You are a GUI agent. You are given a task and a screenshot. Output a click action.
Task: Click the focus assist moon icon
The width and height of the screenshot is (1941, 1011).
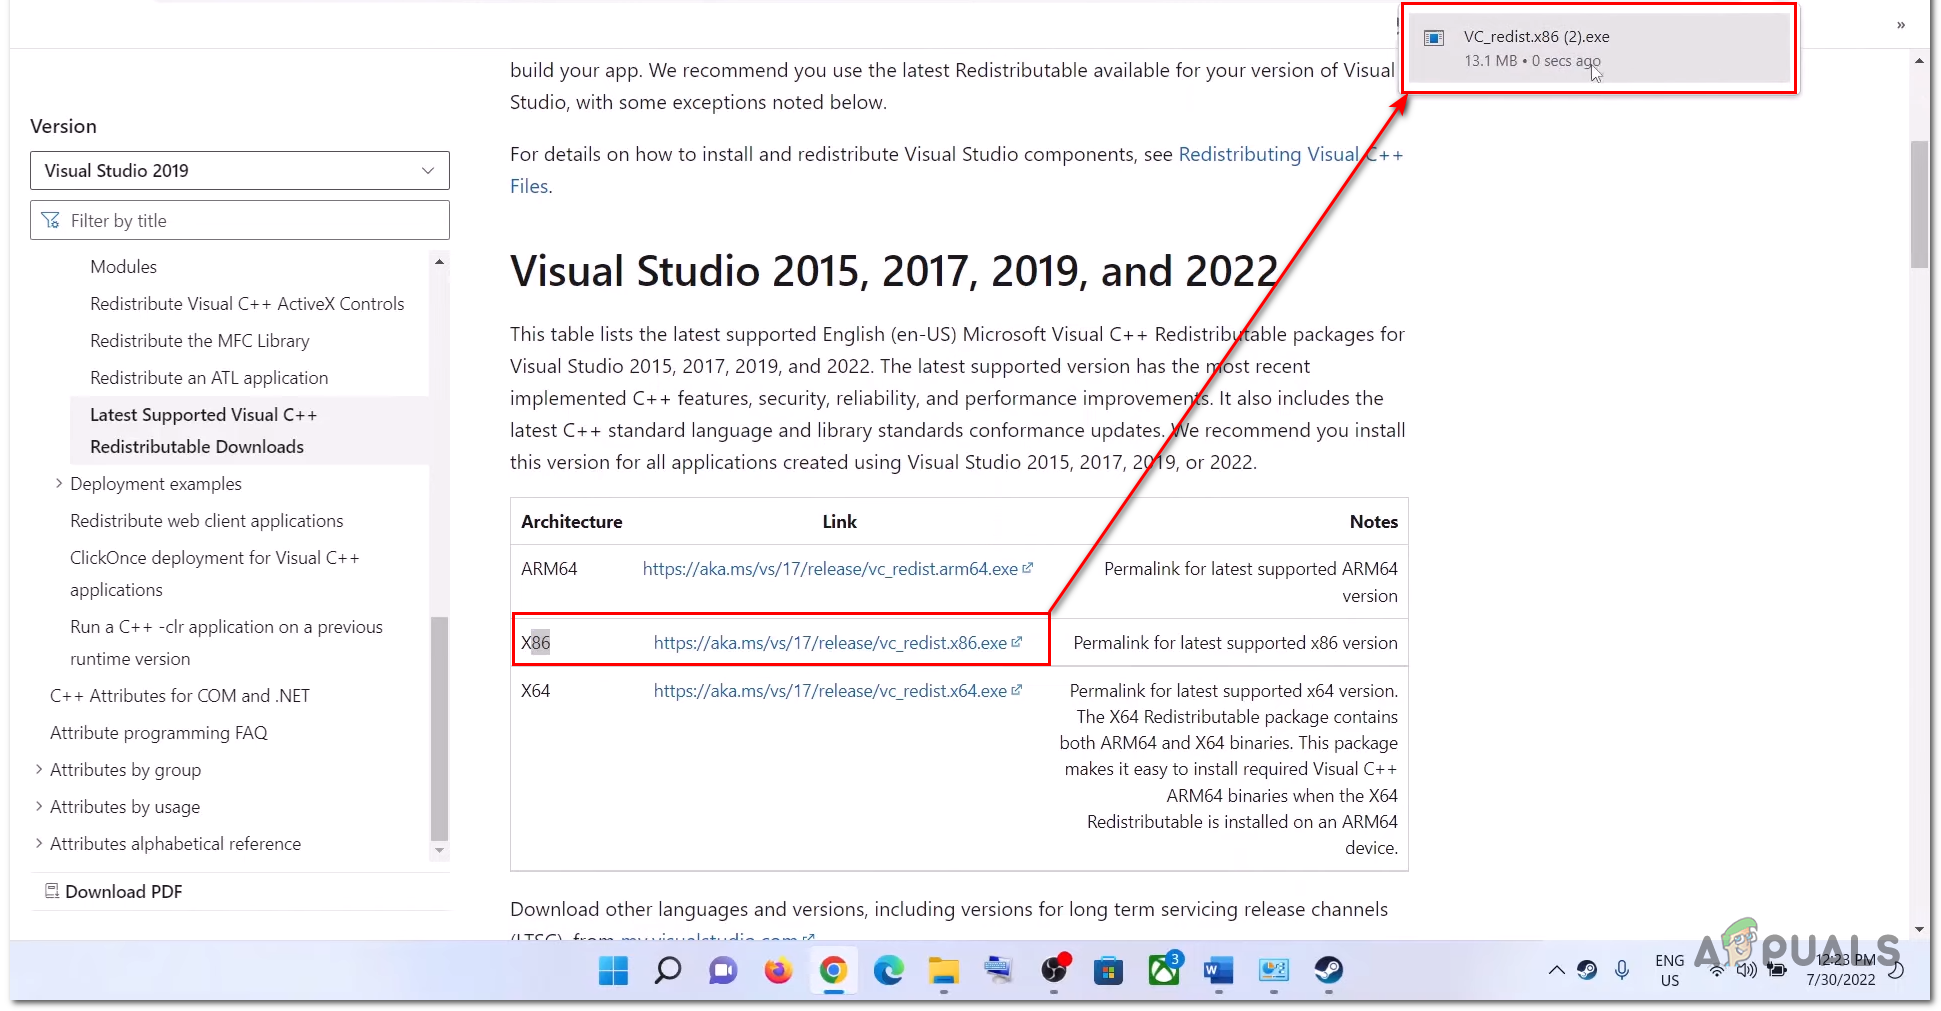click(x=1895, y=970)
